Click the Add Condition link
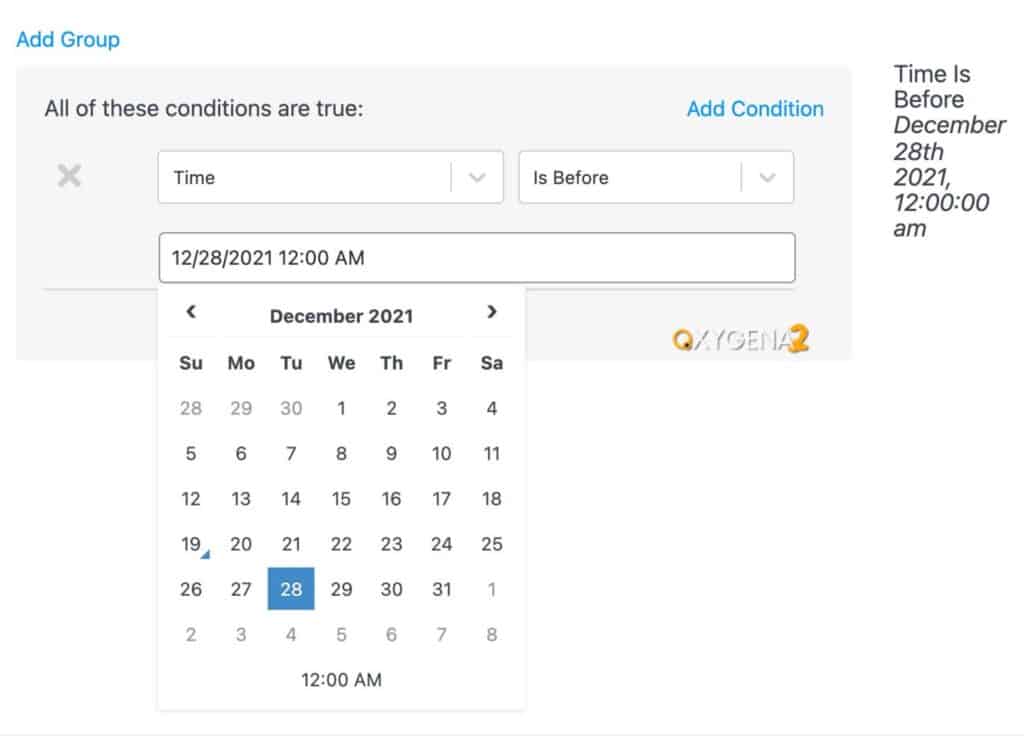This screenshot has height=736, width=1024. tap(755, 109)
